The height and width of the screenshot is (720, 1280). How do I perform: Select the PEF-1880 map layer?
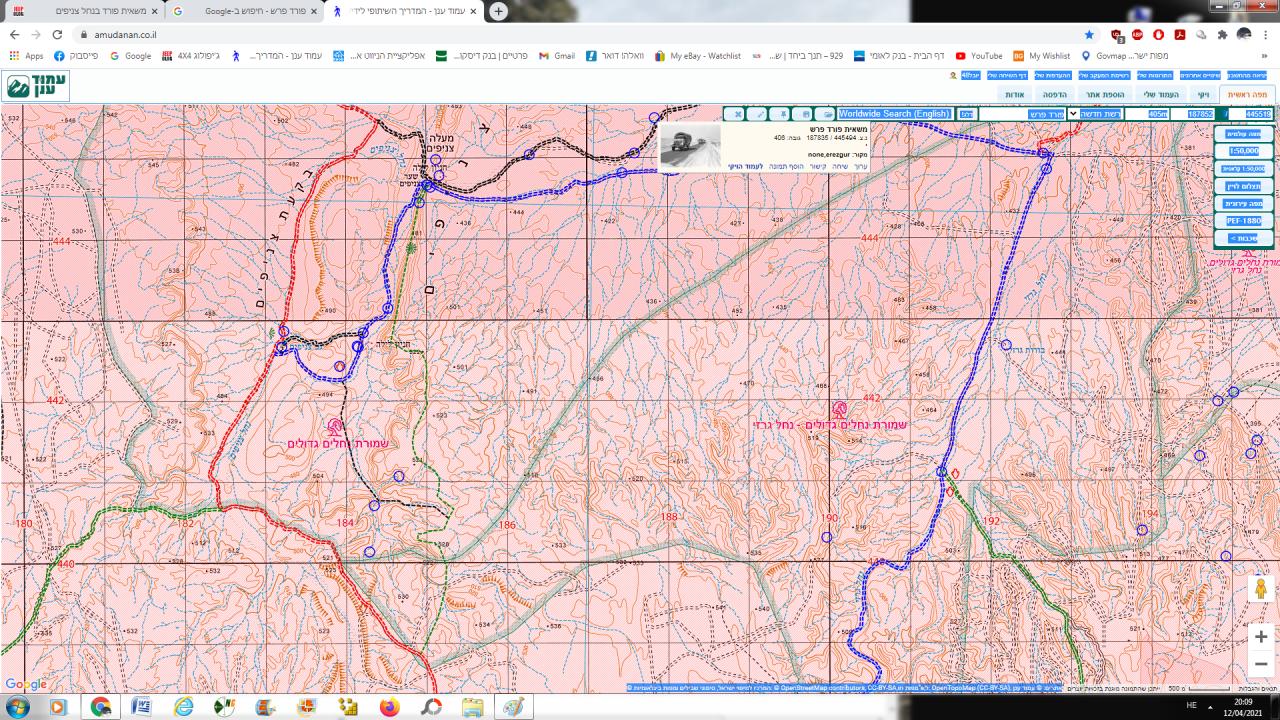1243,220
